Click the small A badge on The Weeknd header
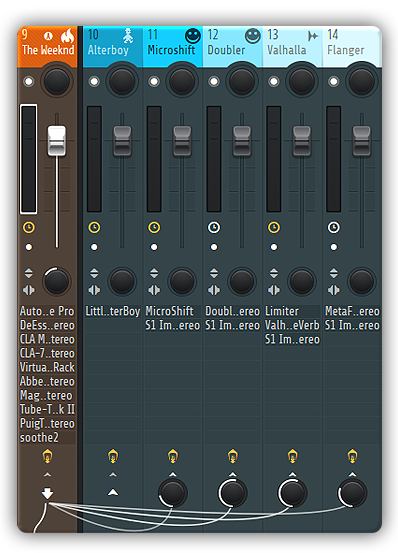 (48, 36)
